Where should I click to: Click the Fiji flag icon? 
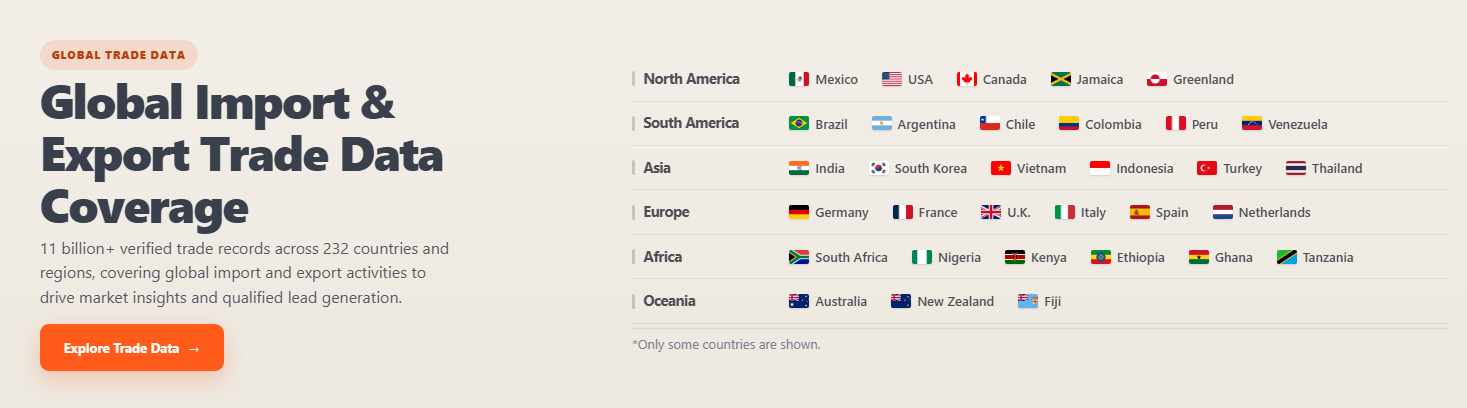pyautogui.click(x=1028, y=301)
